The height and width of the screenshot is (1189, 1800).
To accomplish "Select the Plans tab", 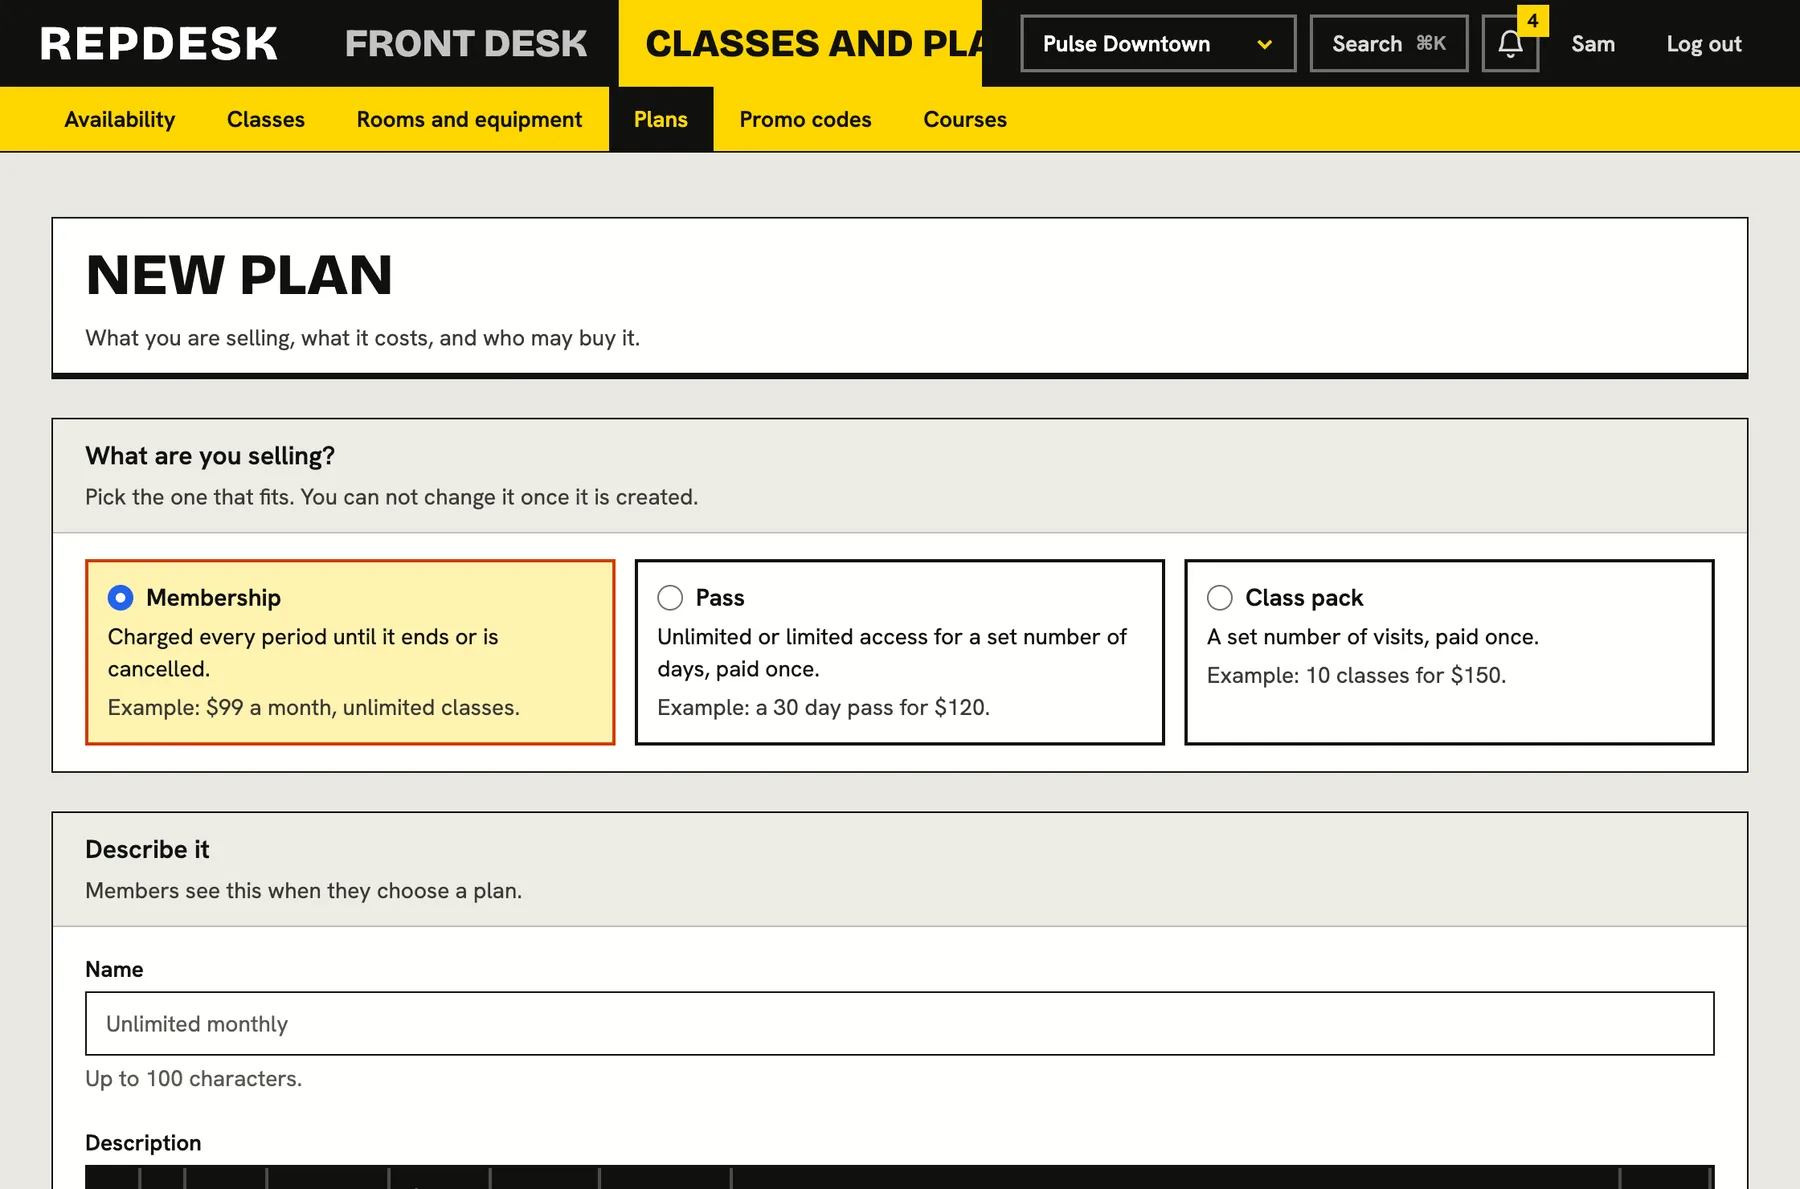I will [661, 119].
